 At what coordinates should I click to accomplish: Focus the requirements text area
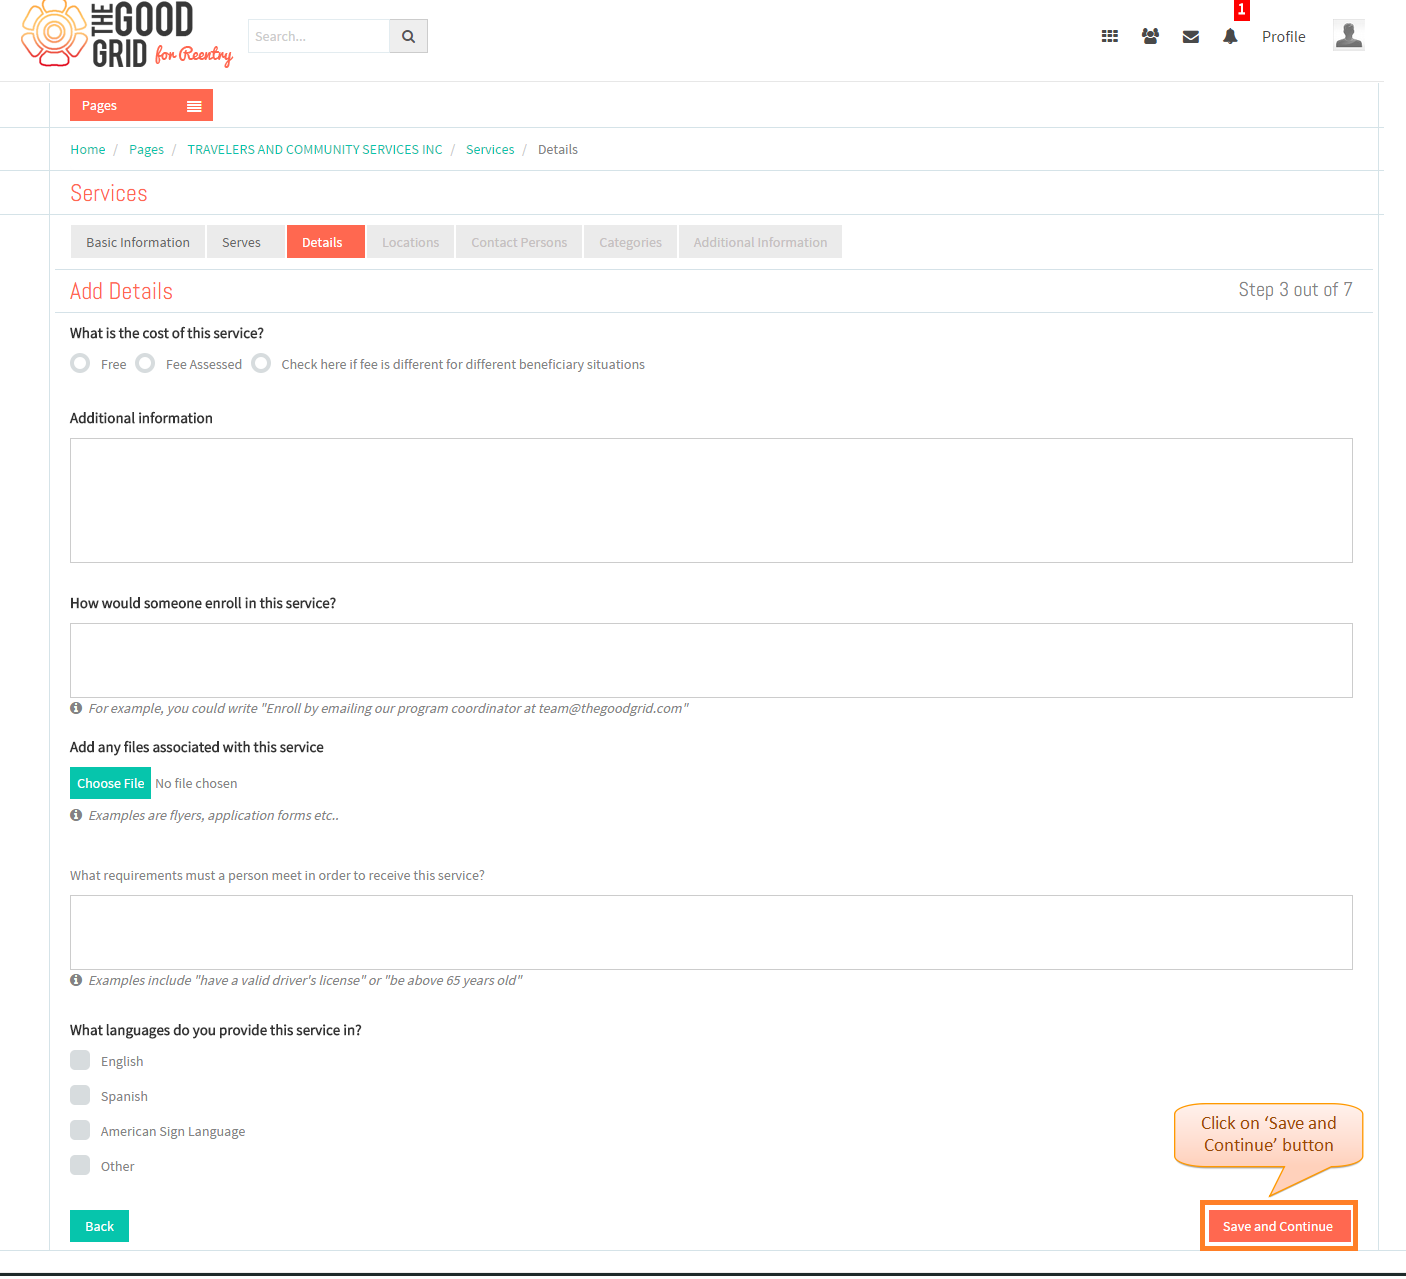tap(711, 932)
